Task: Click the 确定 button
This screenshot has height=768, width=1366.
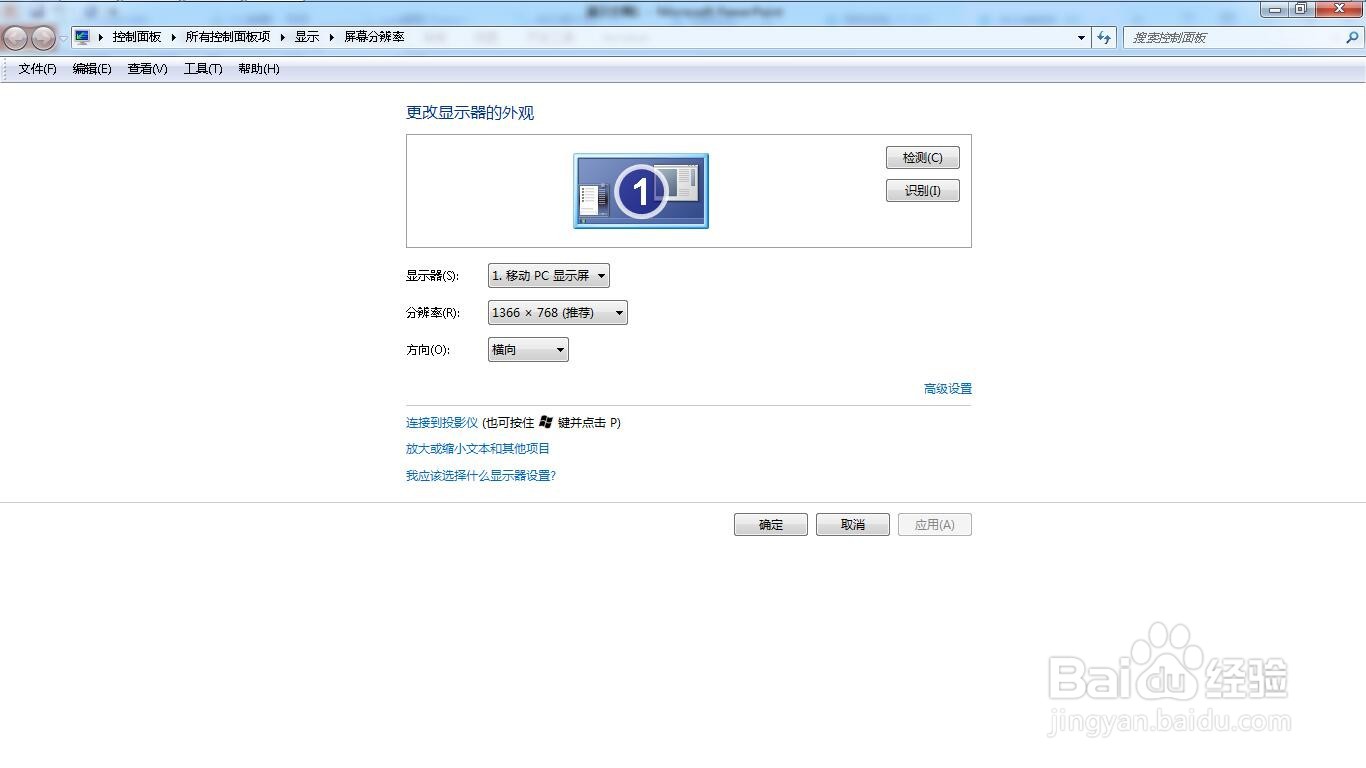Action: pyautogui.click(x=771, y=525)
